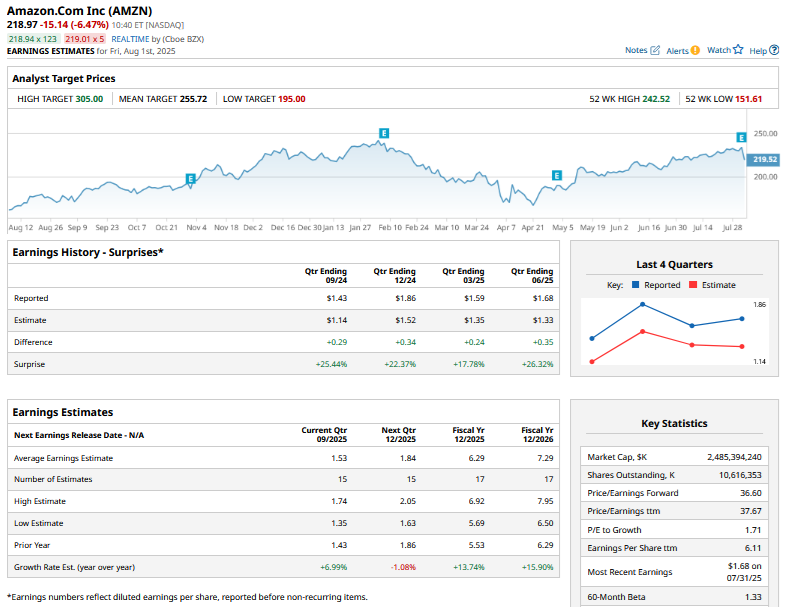Click the mean target value 255.72
The height and width of the screenshot is (607, 787).
pos(193,99)
